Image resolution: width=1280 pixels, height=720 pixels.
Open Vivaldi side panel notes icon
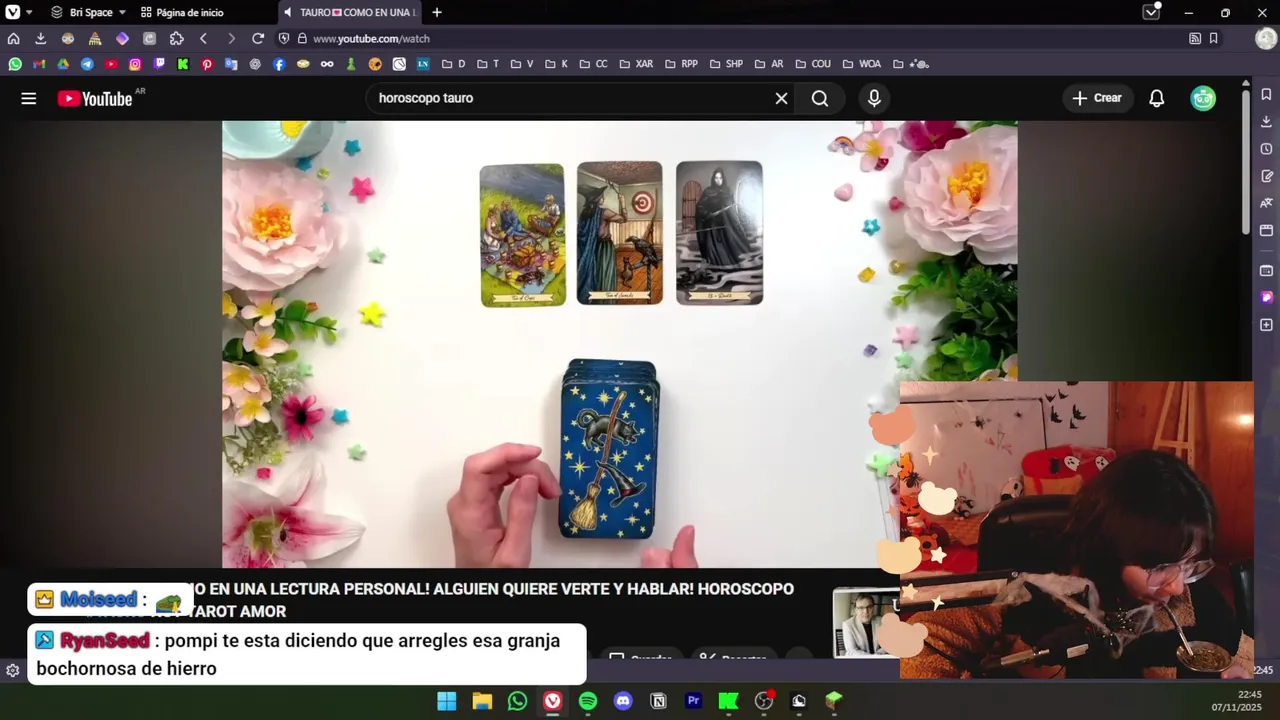tap(1266, 176)
